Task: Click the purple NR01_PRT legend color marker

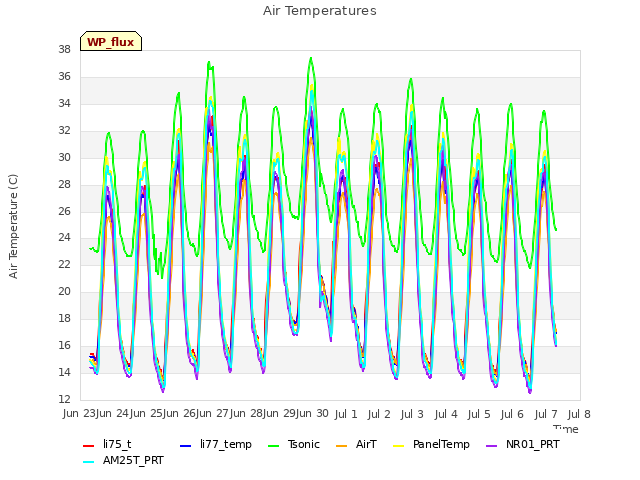Action: point(492,446)
